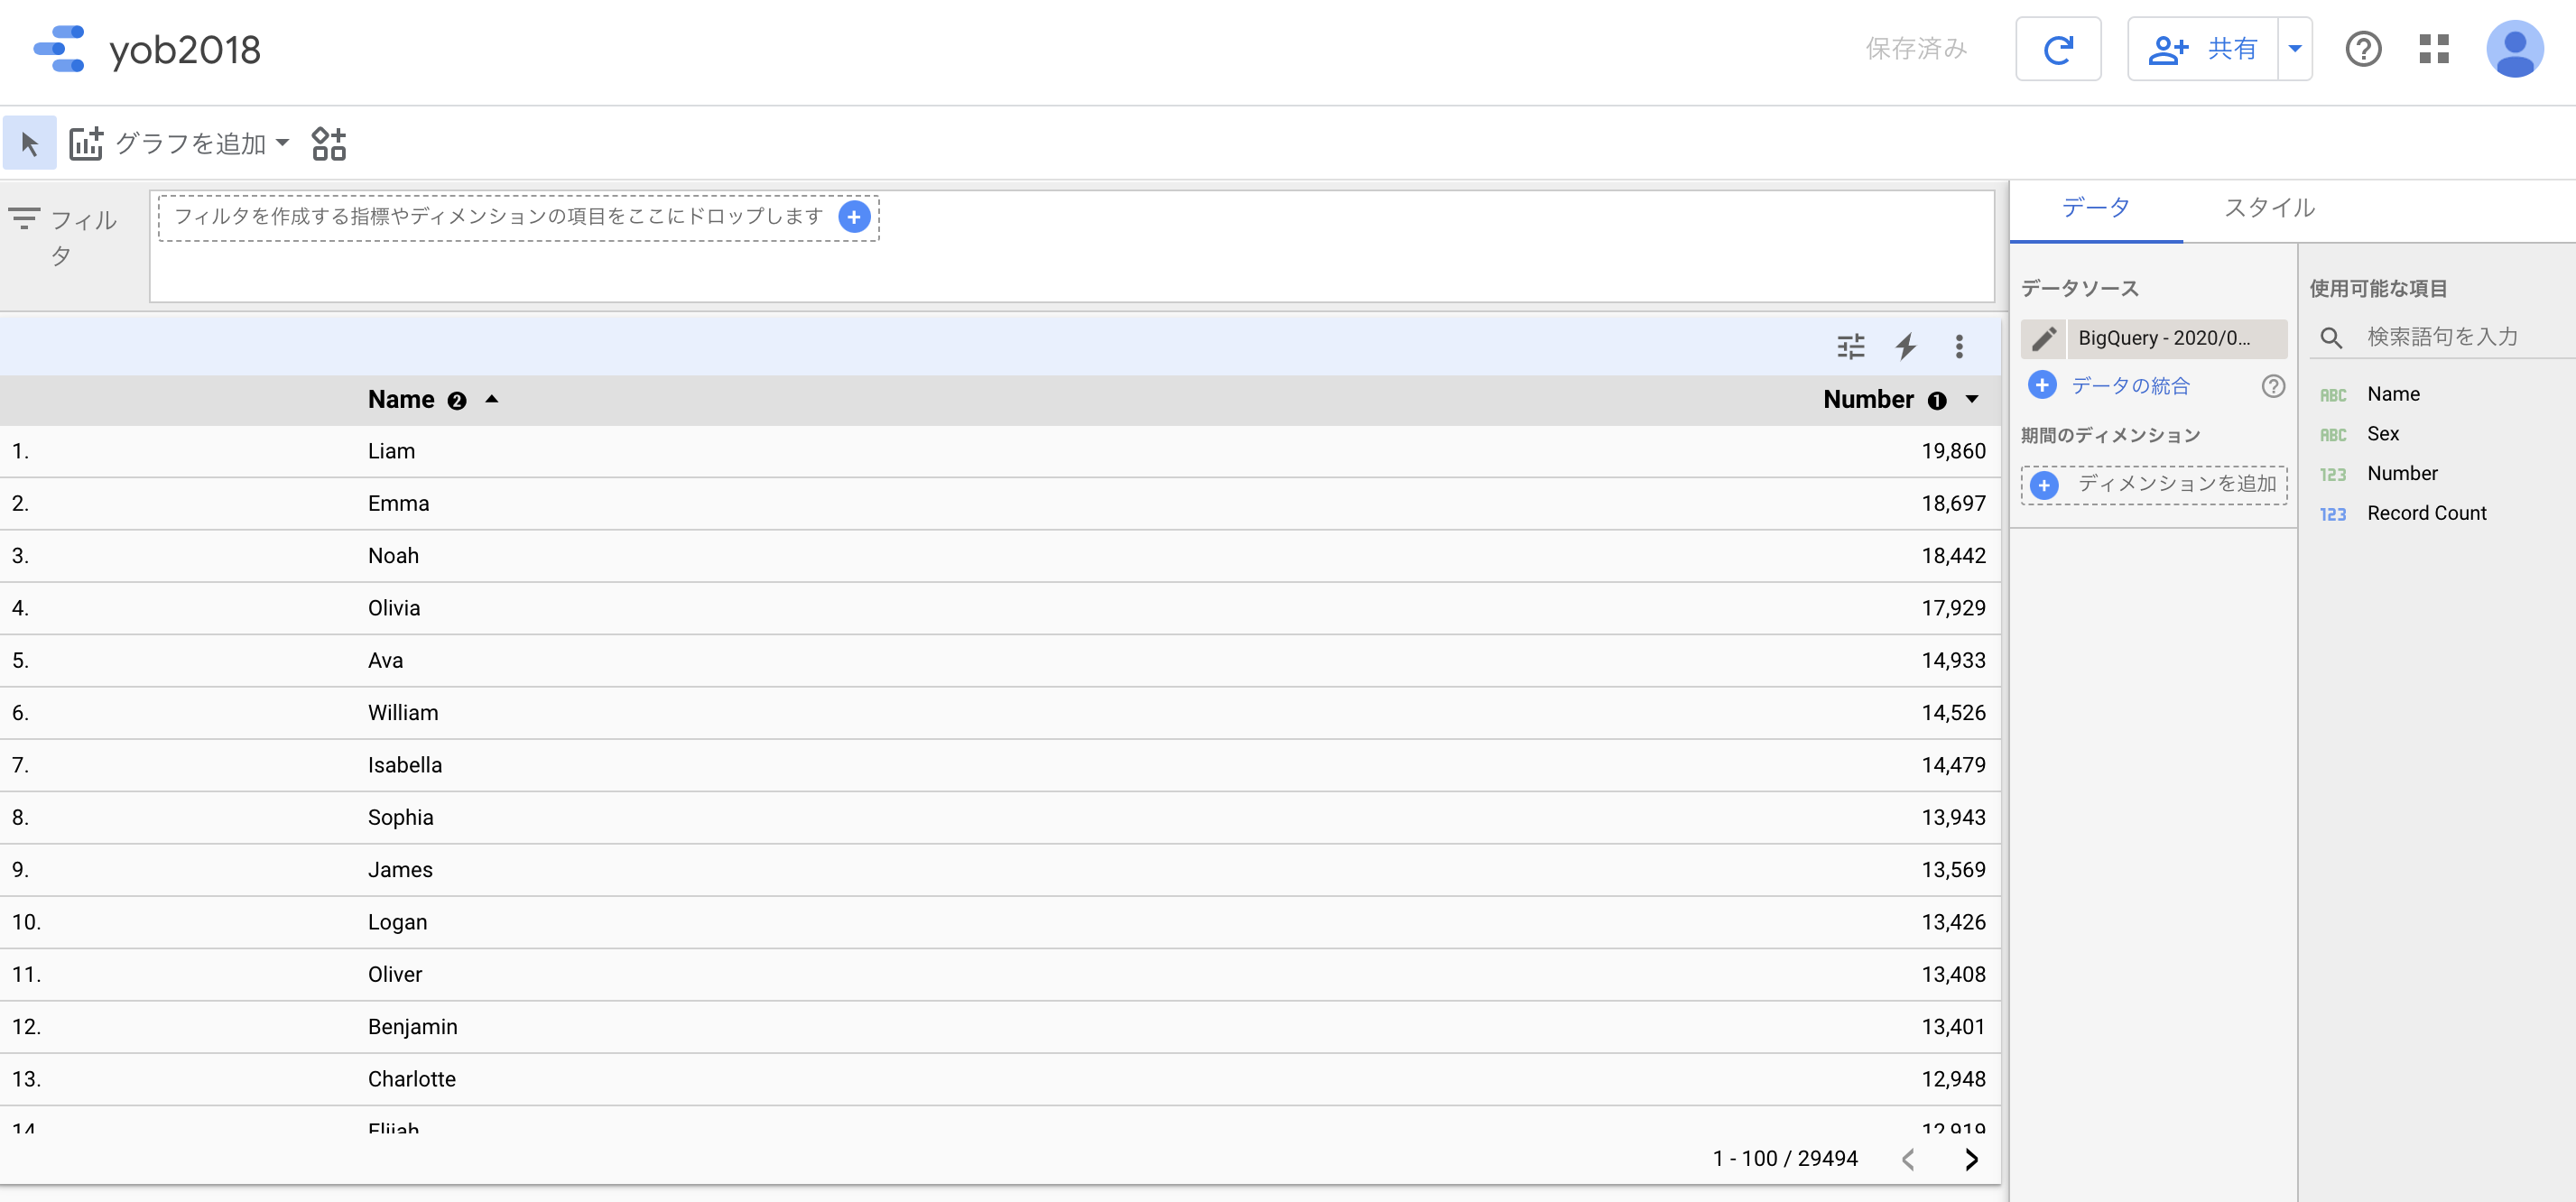The height and width of the screenshot is (1202, 2576).
Task: Sort by the Name column header
Action: click(401, 400)
